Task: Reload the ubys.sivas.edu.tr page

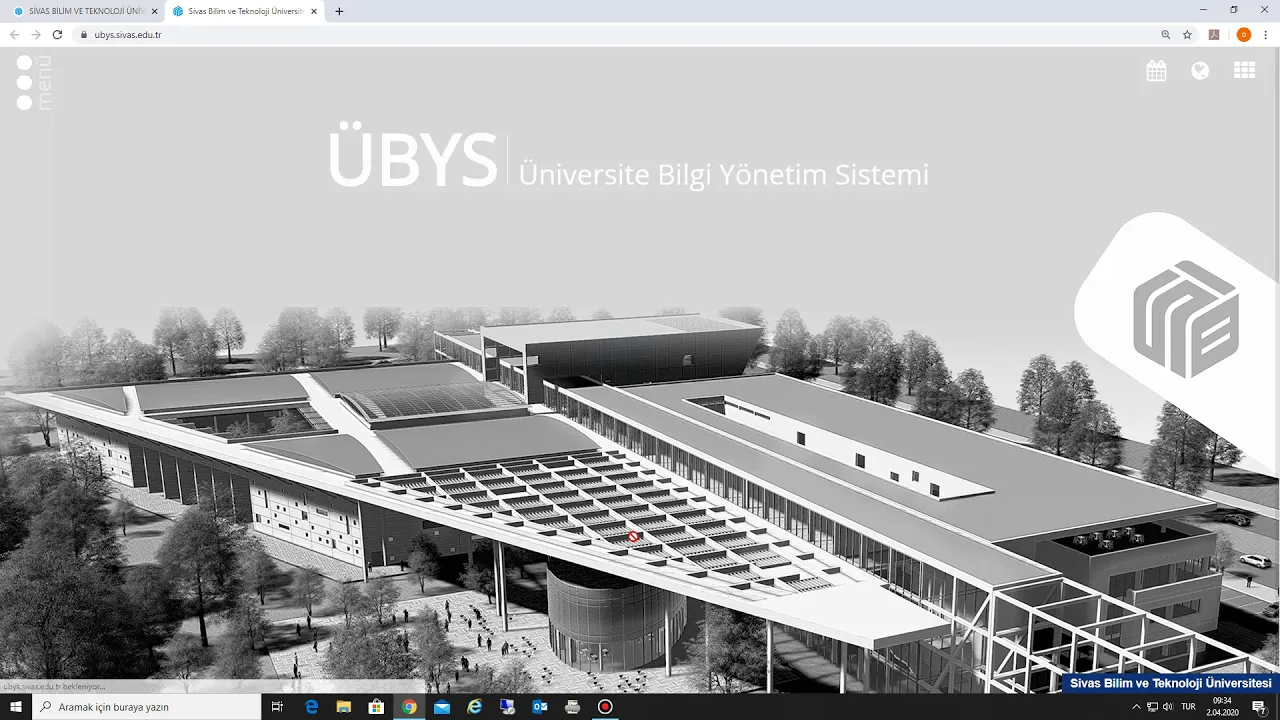Action: (x=57, y=34)
